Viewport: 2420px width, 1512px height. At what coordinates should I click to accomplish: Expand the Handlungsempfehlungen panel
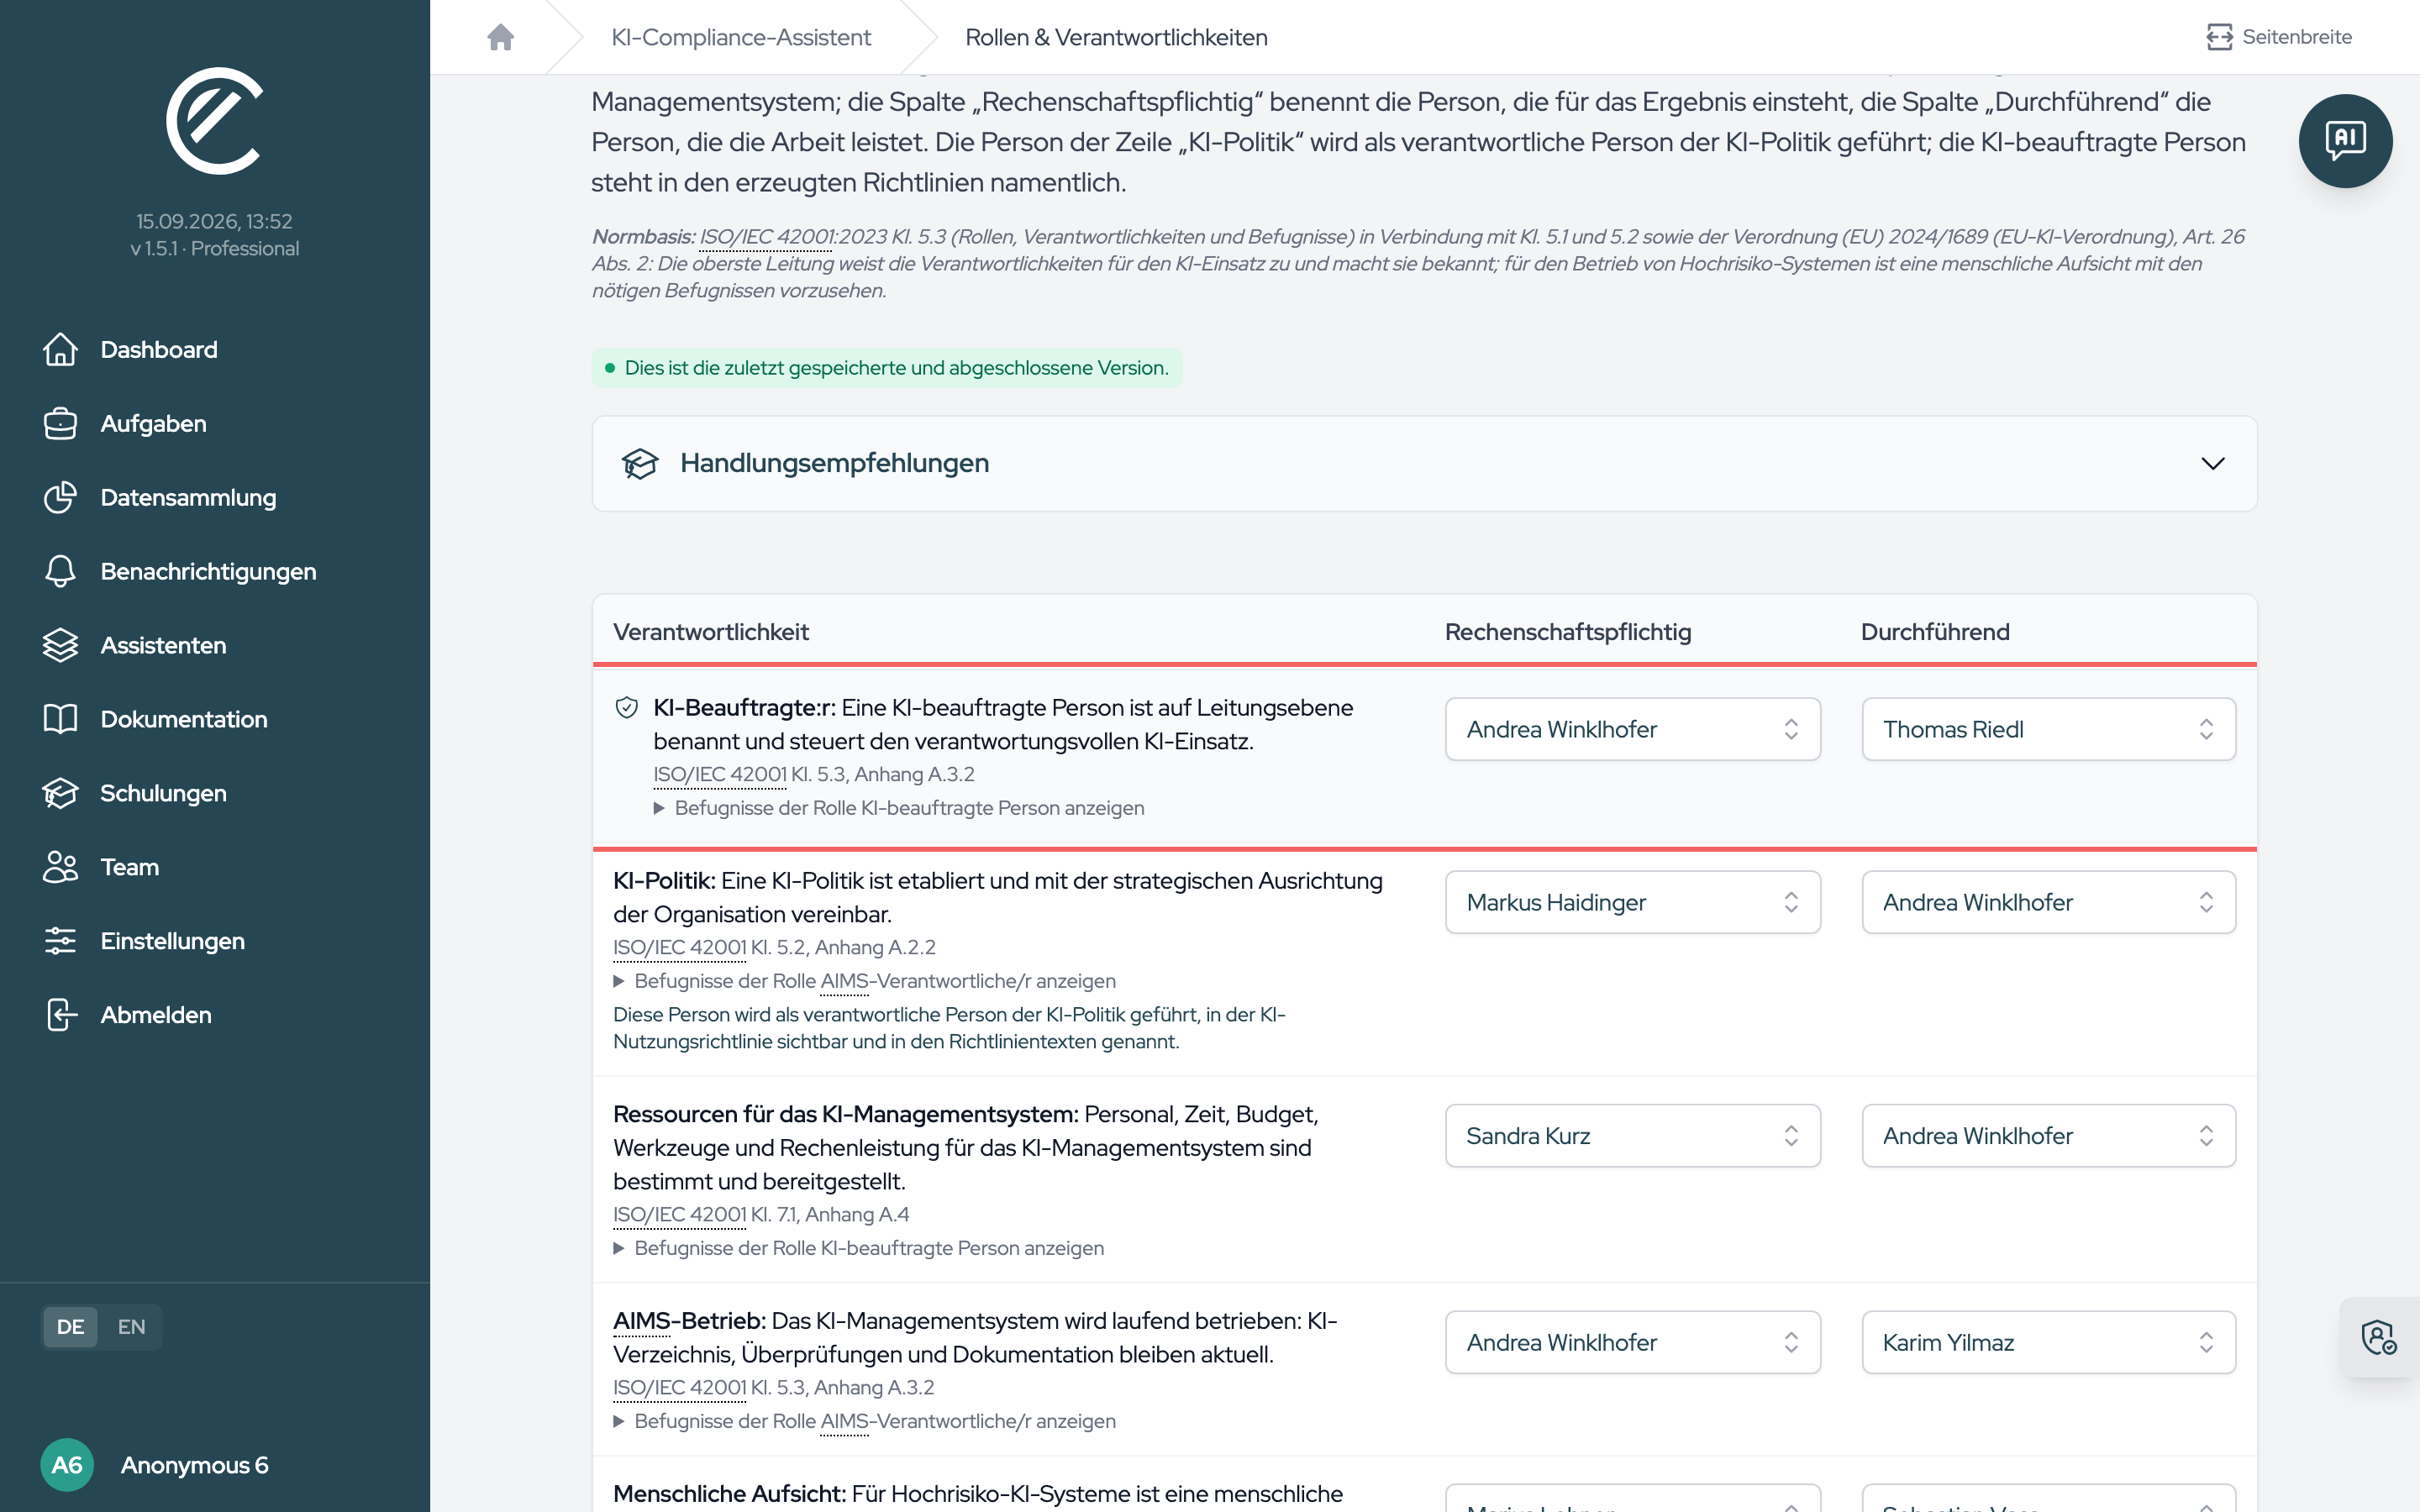(x=1424, y=464)
